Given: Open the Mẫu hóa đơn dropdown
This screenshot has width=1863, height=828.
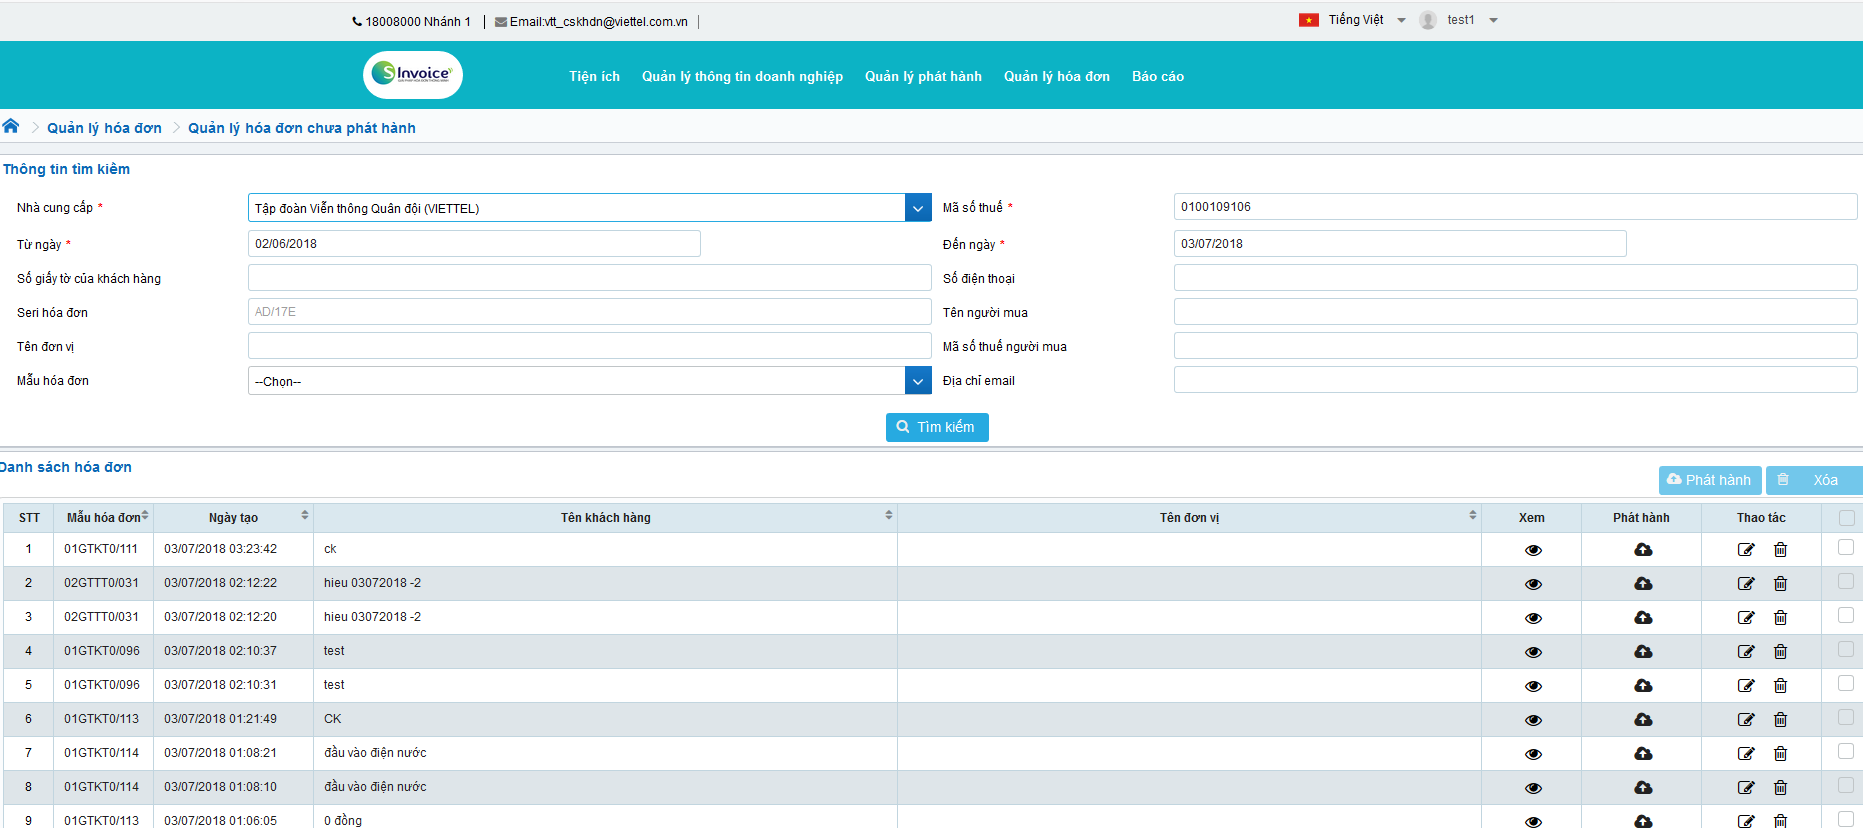Looking at the screenshot, I should pyautogui.click(x=918, y=381).
